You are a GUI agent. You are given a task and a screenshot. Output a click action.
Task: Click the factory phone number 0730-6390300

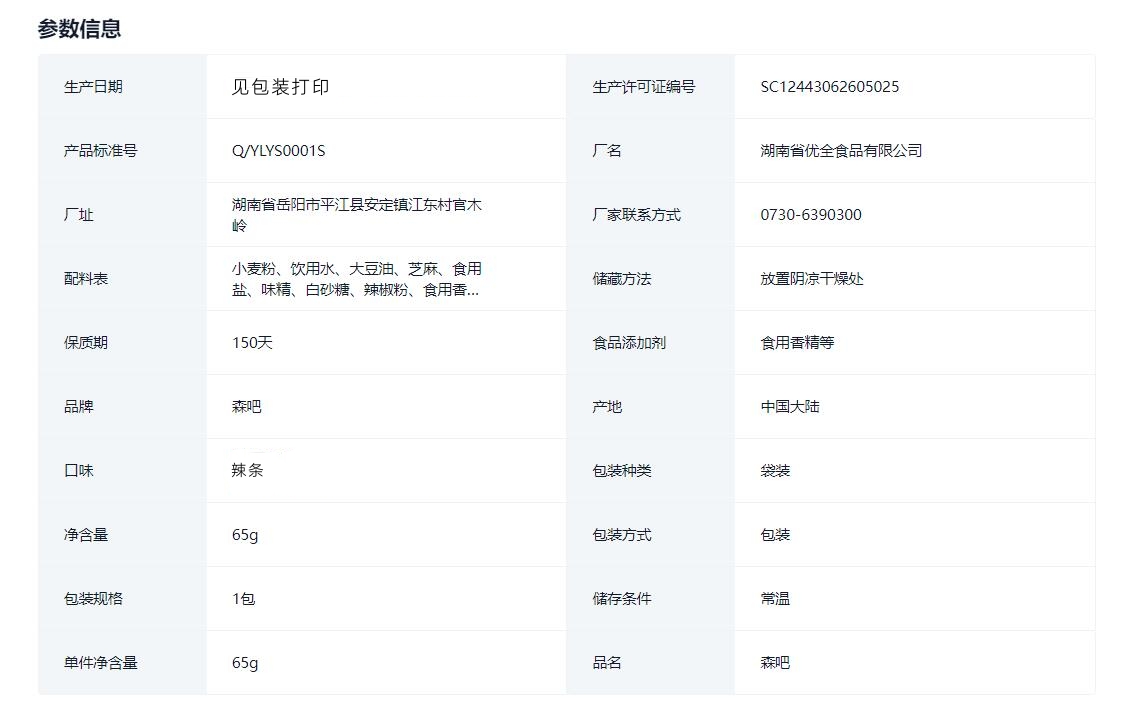(810, 215)
